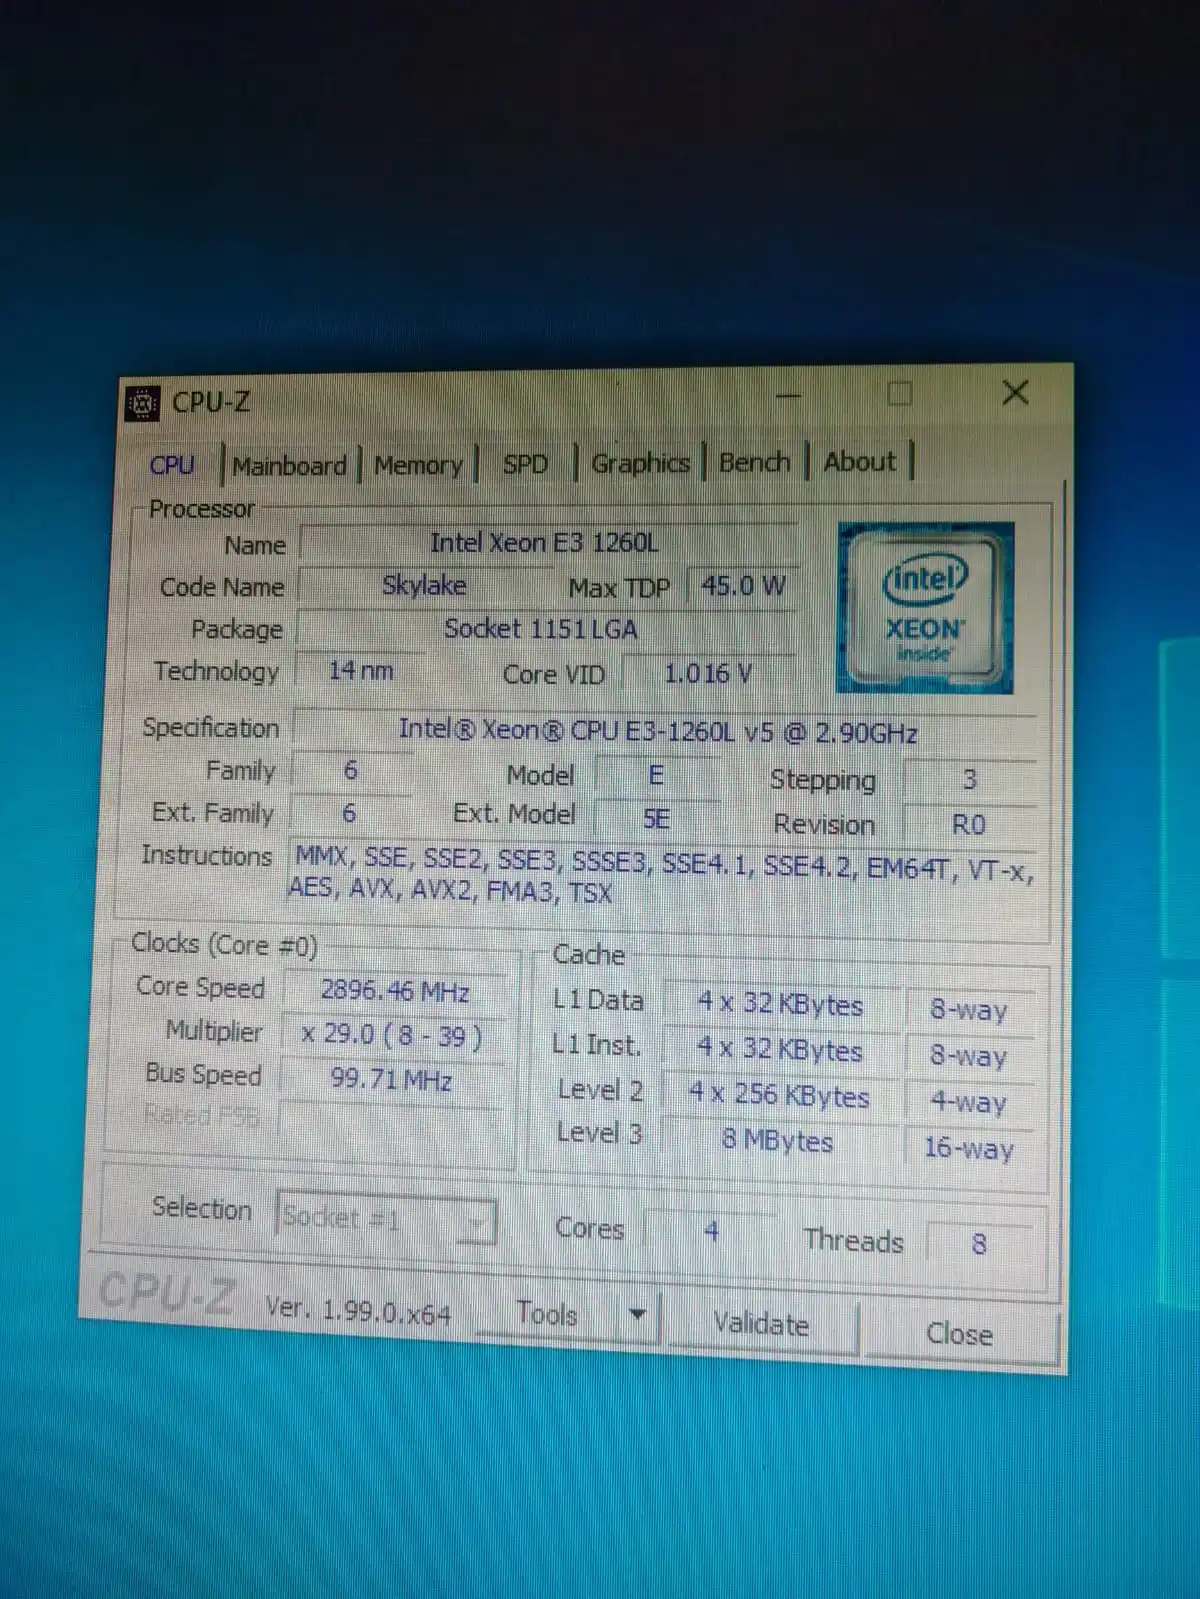Click the Core Speed value 2896.46 MHz

point(395,991)
